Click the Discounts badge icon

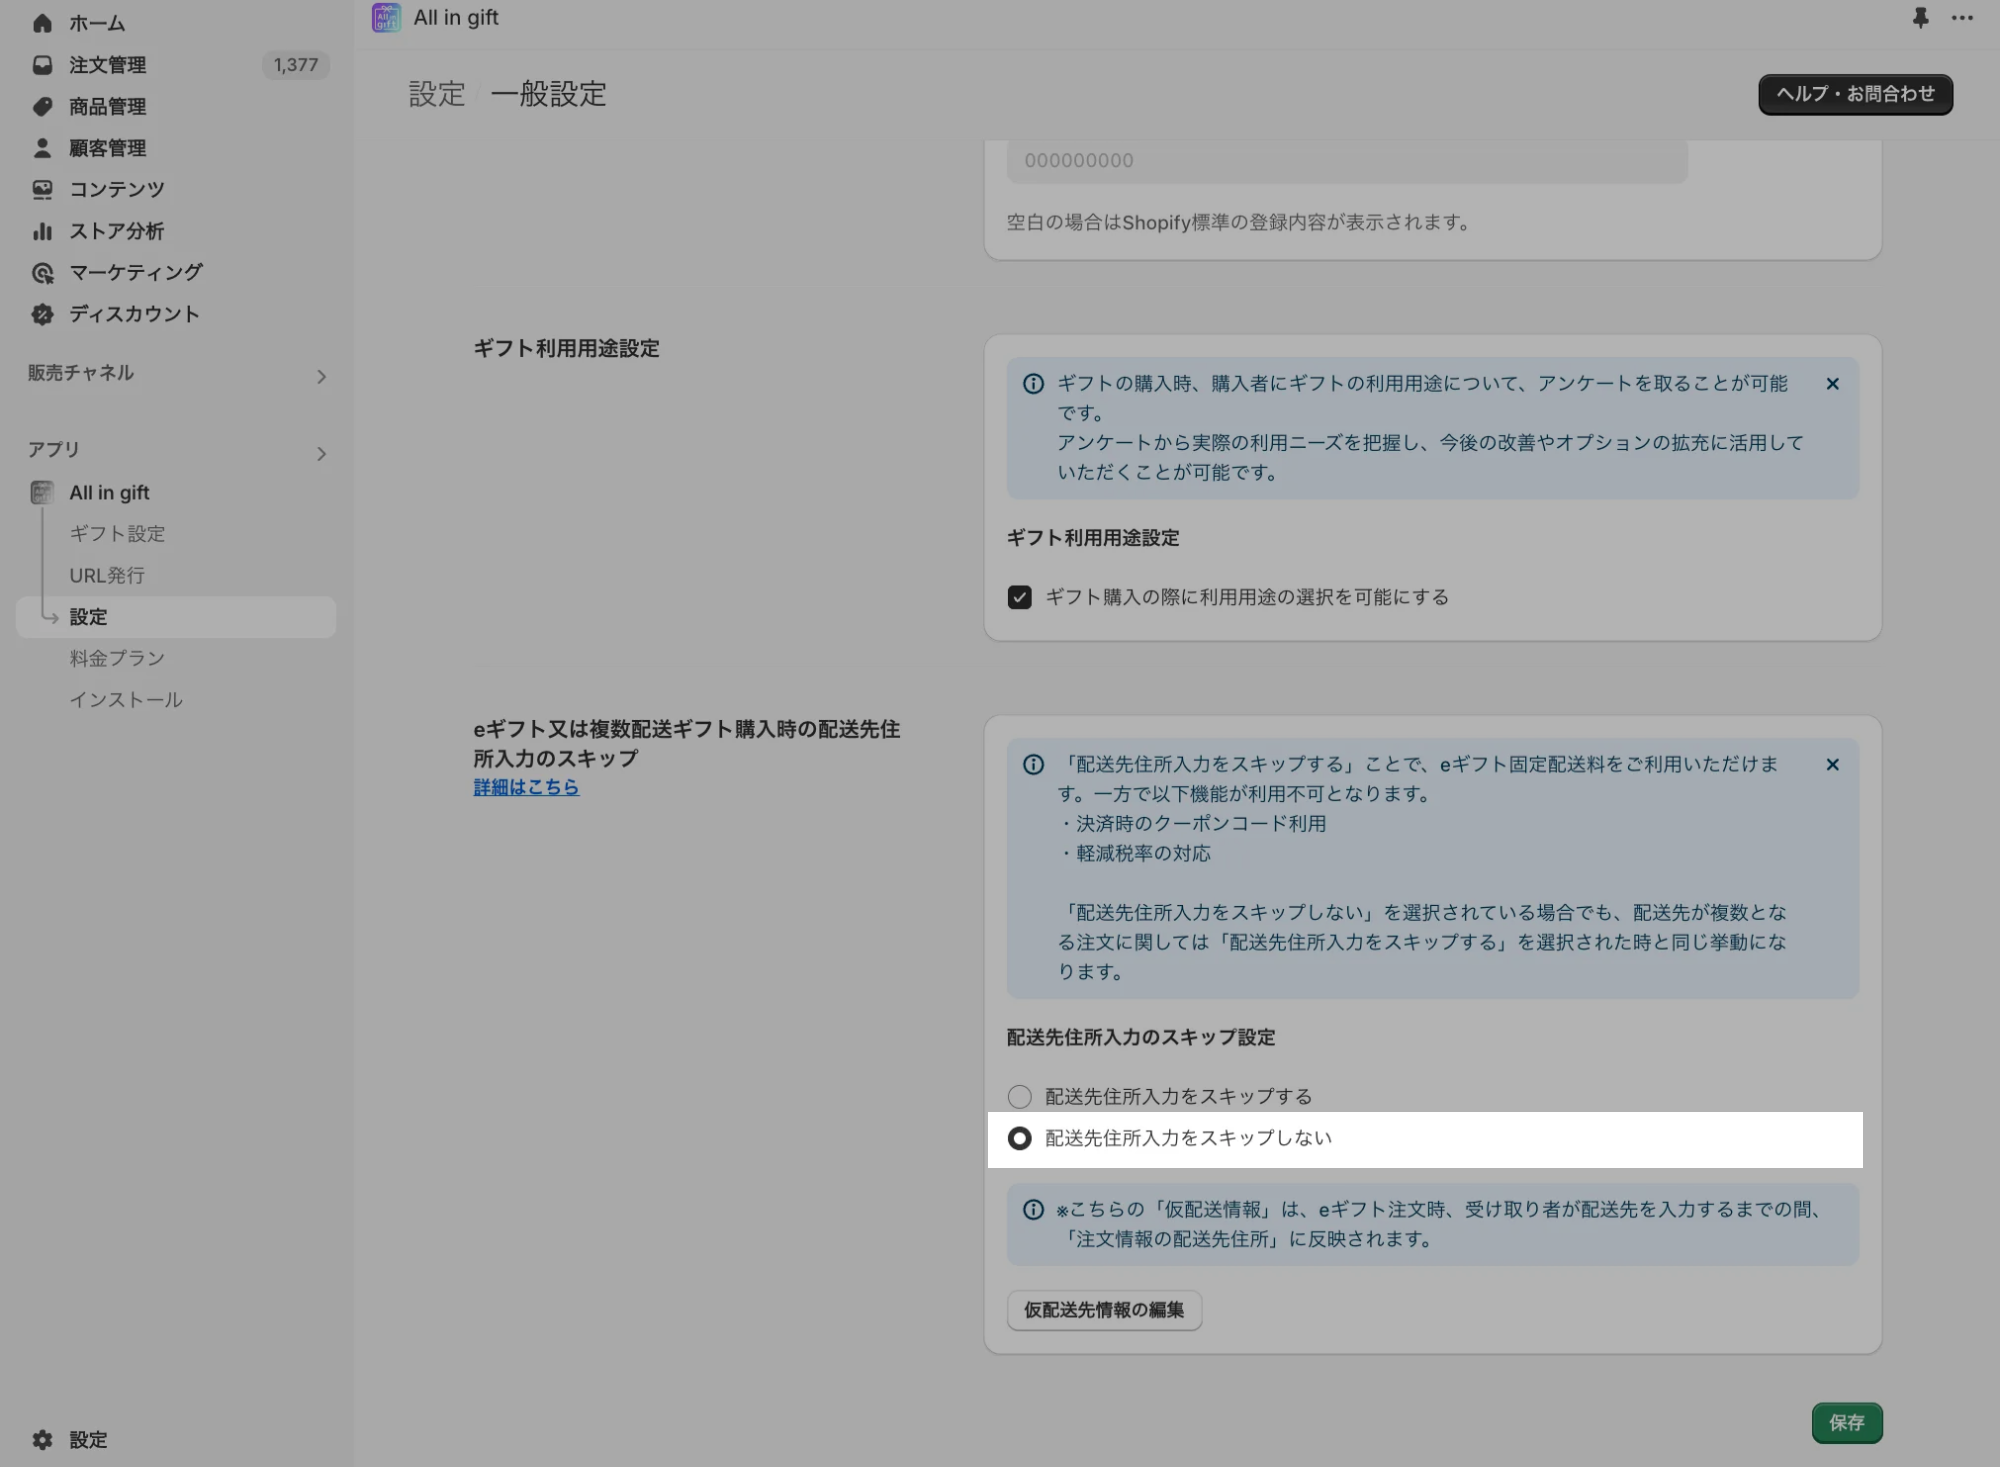[42, 314]
